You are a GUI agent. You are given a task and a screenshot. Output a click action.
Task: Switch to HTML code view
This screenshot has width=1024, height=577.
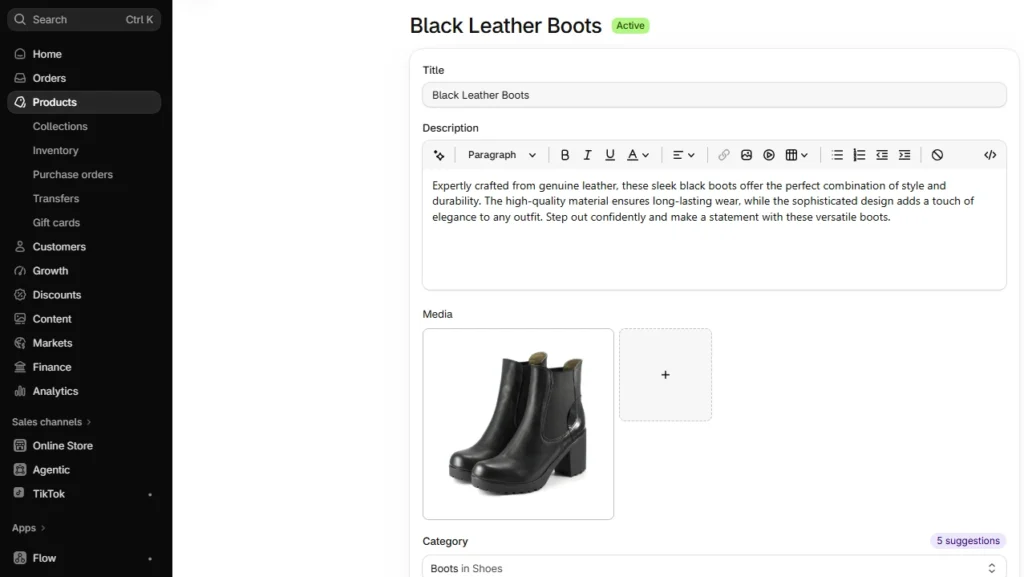click(x=990, y=155)
